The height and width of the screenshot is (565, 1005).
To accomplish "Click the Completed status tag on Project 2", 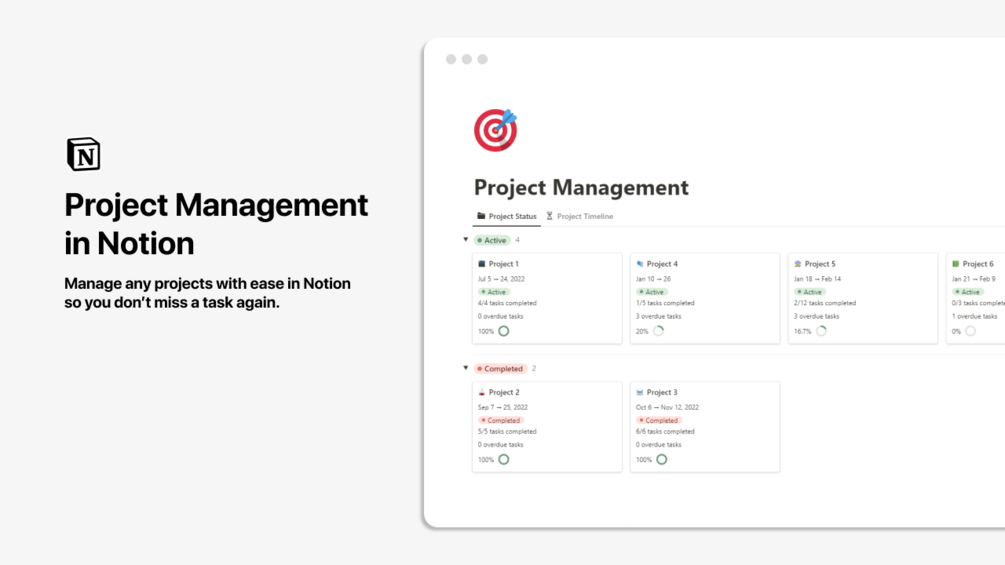I will [x=501, y=420].
